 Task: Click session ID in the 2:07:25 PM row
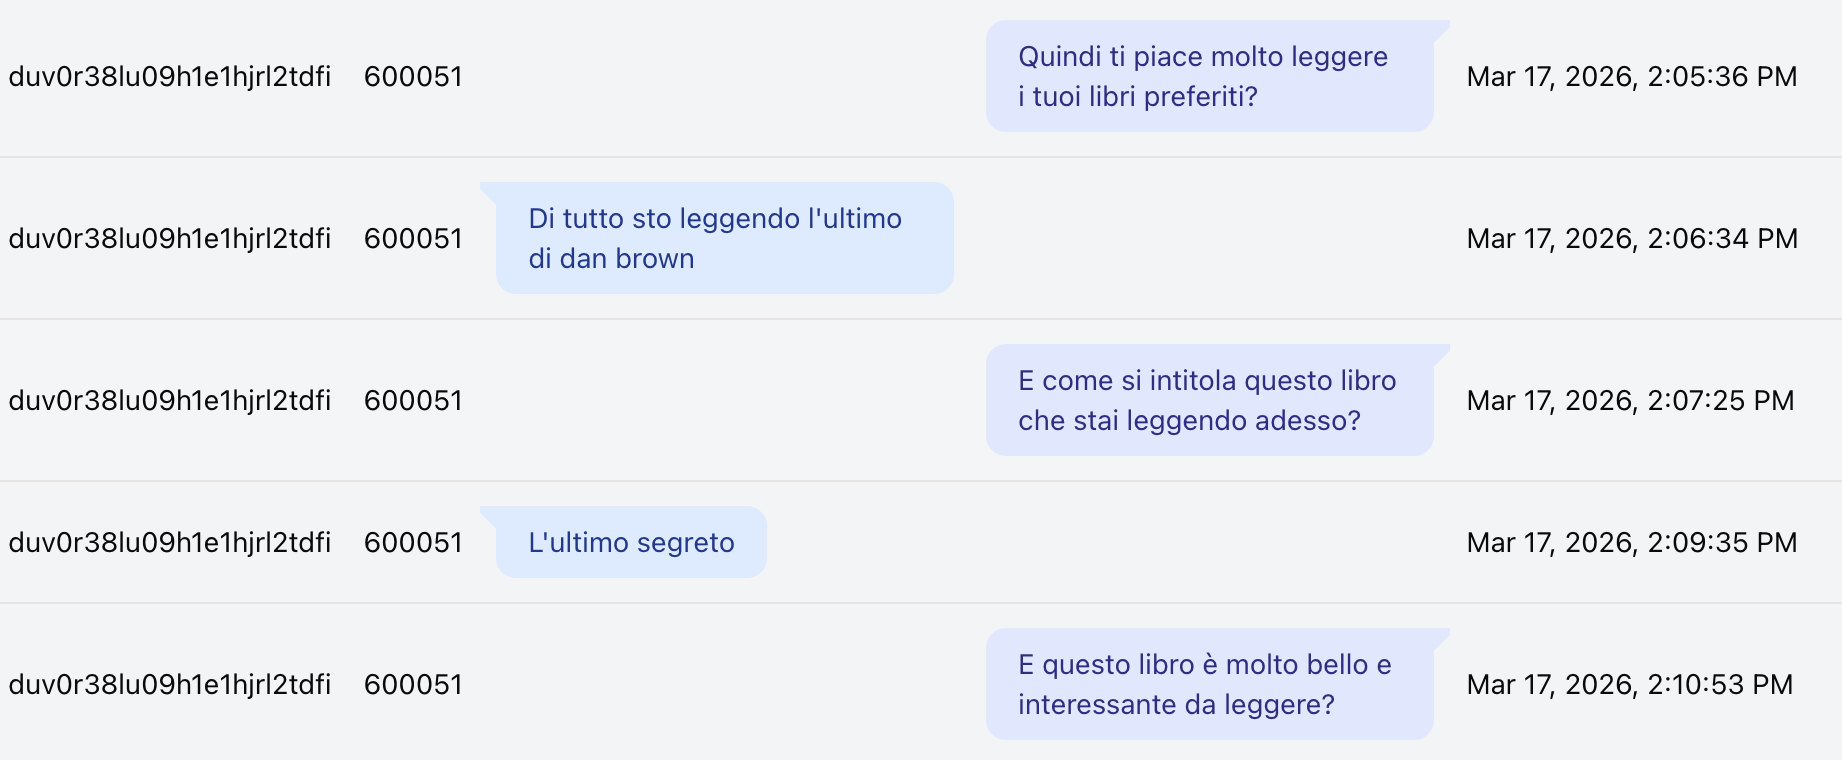point(170,401)
